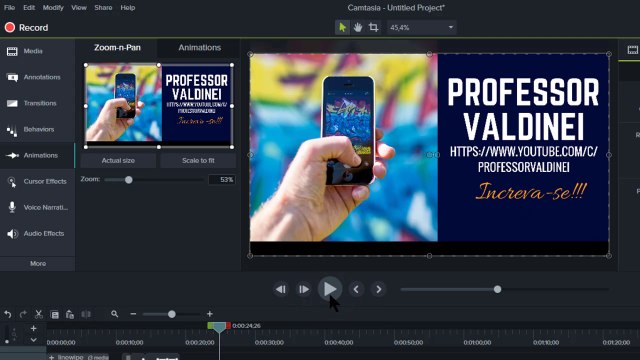Step forward one frame in playback
Image resolution: width=640 pixels, height=360 pixels.
(x=304, y=289)
